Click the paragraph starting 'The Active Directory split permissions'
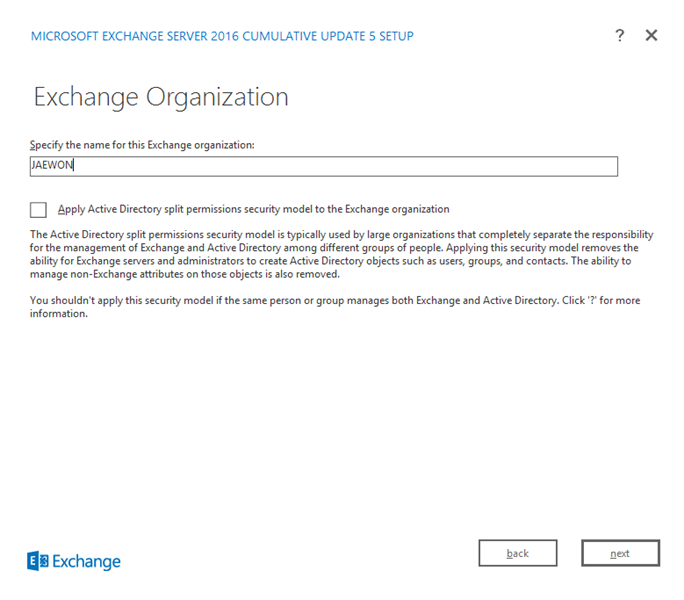 click(x=342, y=254)
